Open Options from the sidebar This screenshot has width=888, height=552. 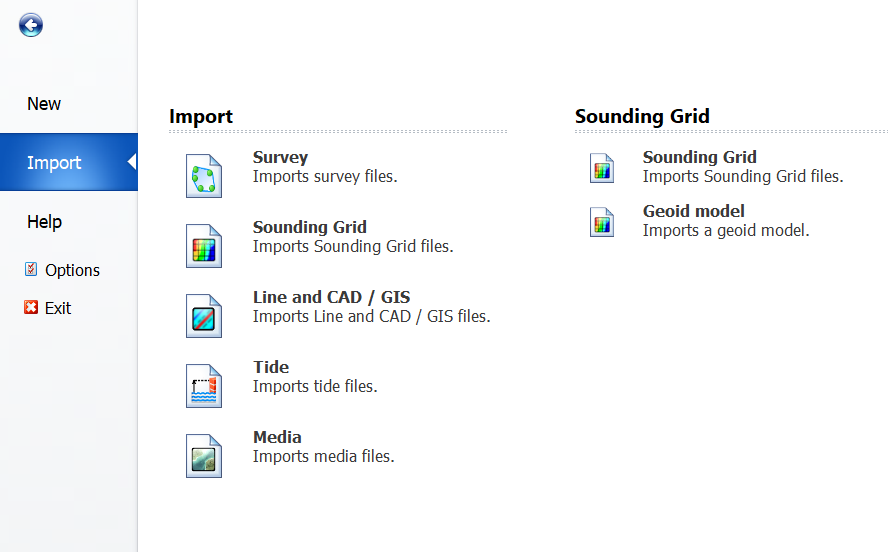pos(72,270)
